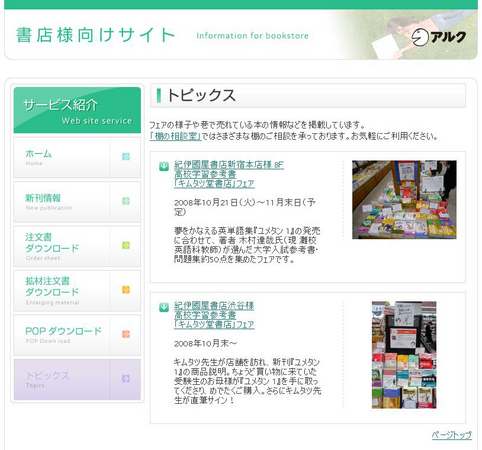
Task: Click the purple arrow icon beside トピックス
Action: point(126,379)
